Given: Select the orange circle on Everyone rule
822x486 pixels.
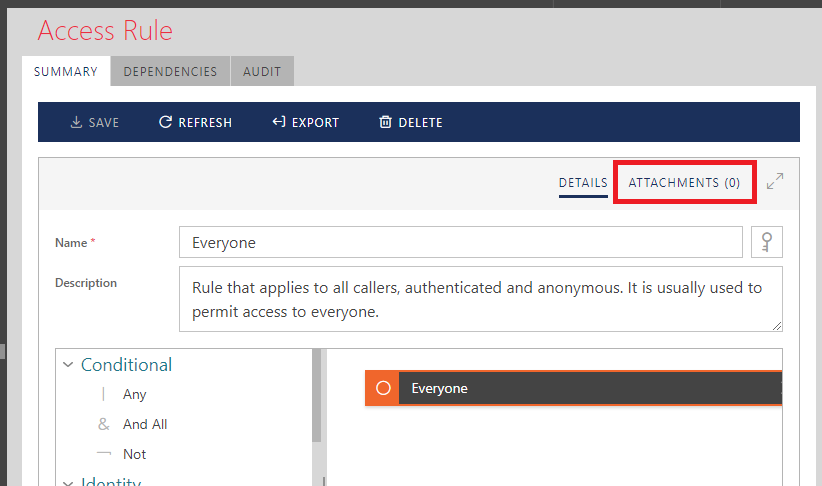Looking at the screenshot, I should tap(382, 388).
